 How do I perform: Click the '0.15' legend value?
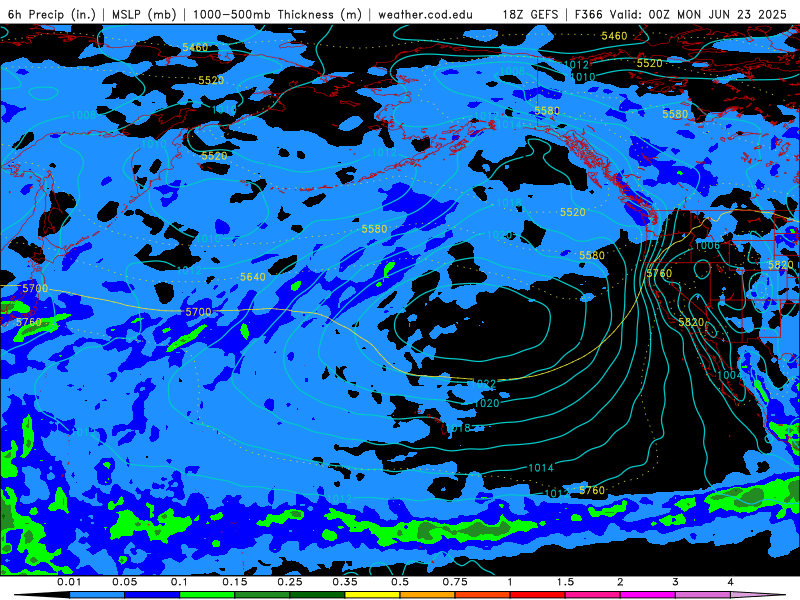[x=235, y=582]
